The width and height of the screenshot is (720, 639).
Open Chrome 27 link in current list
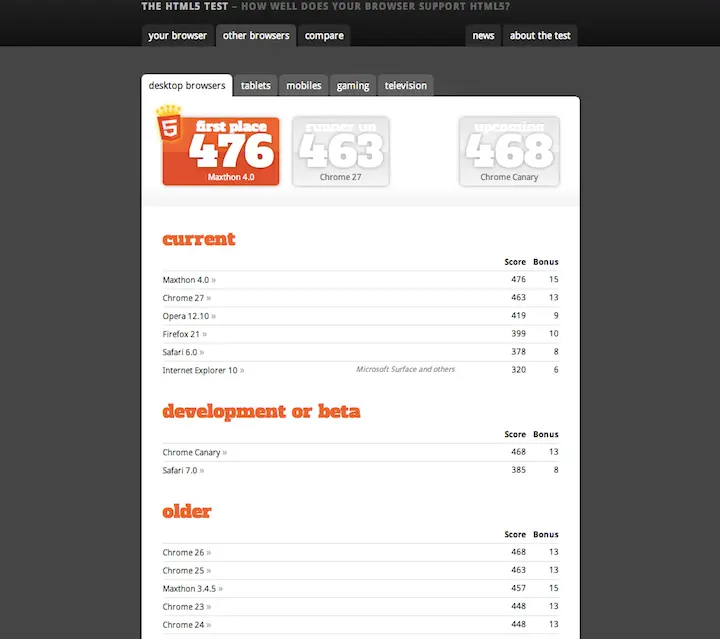point(186,298)
